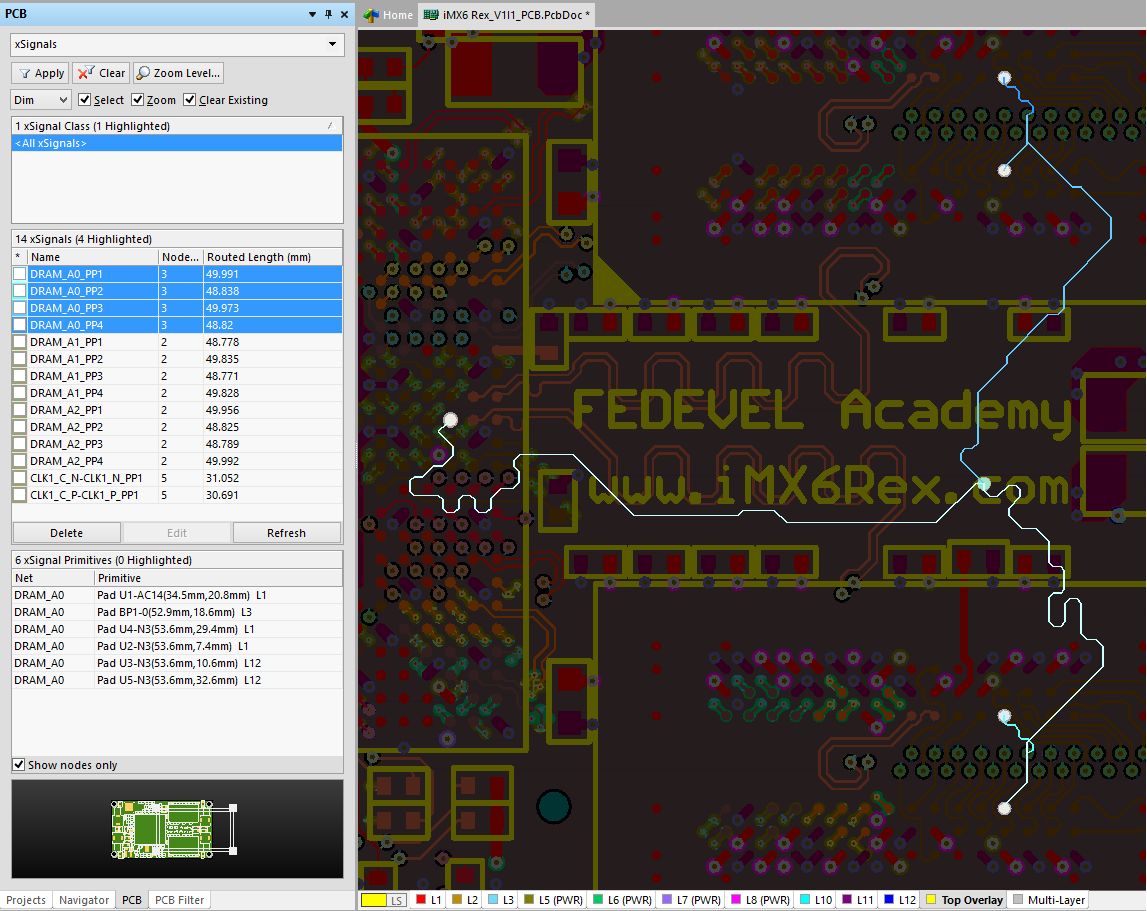The width and height of the screenshot is (1147, 911).
Task: Click the LS layer set yellow swatch
Action: [373, 900]
